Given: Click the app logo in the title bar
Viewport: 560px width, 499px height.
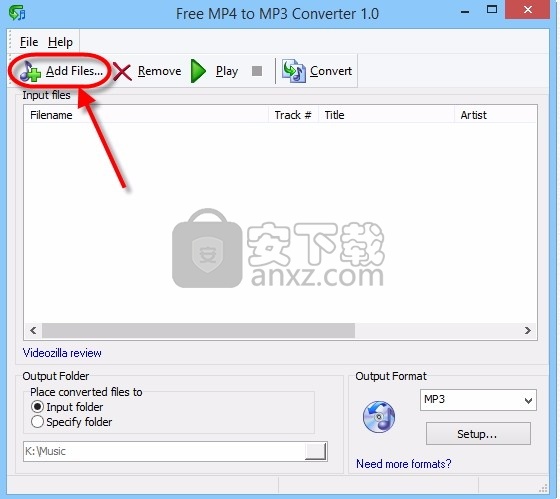Looking at the screenshot, I should (17, 13).
